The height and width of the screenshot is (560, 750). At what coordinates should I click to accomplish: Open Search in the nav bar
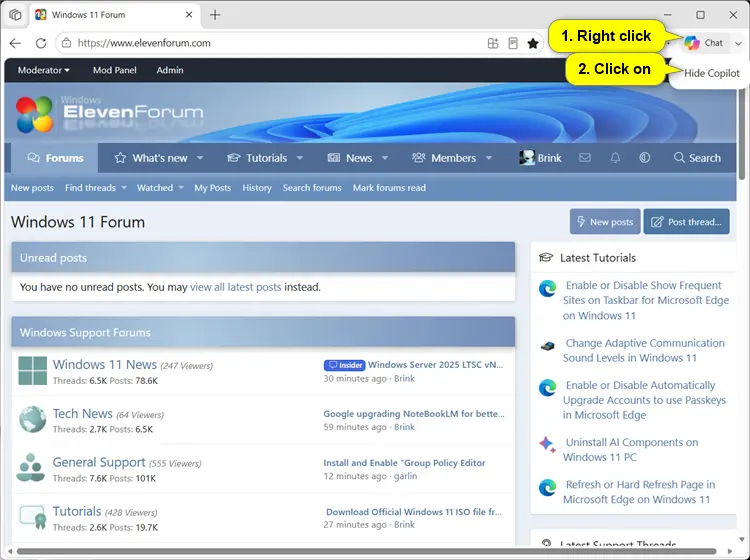697,158
